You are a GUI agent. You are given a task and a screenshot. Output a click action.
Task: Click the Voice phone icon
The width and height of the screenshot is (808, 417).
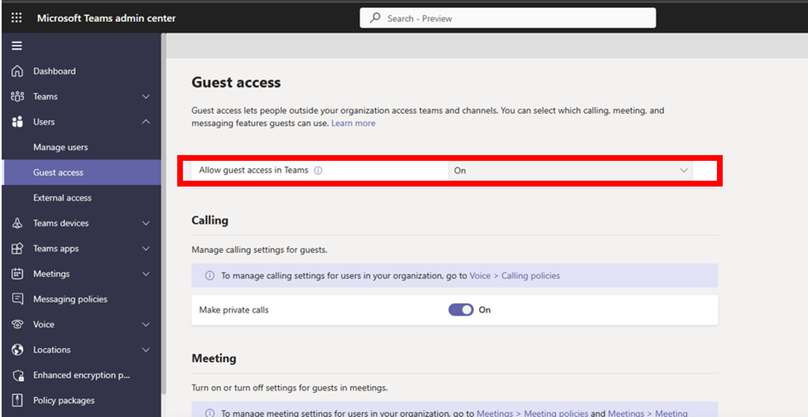click(17, 324)
